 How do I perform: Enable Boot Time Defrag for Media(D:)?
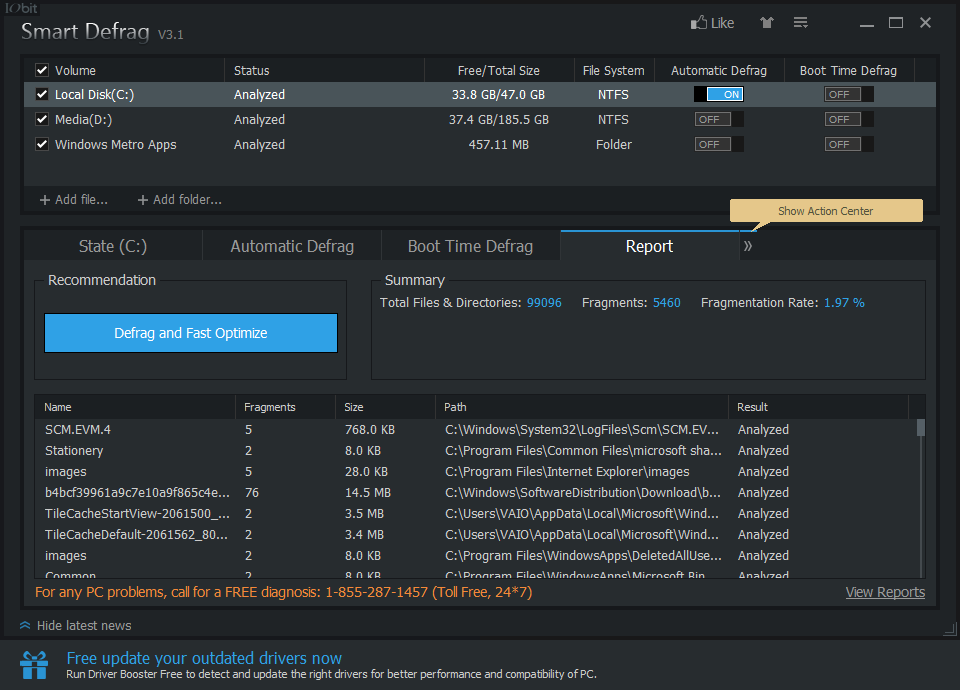point(848,120)
